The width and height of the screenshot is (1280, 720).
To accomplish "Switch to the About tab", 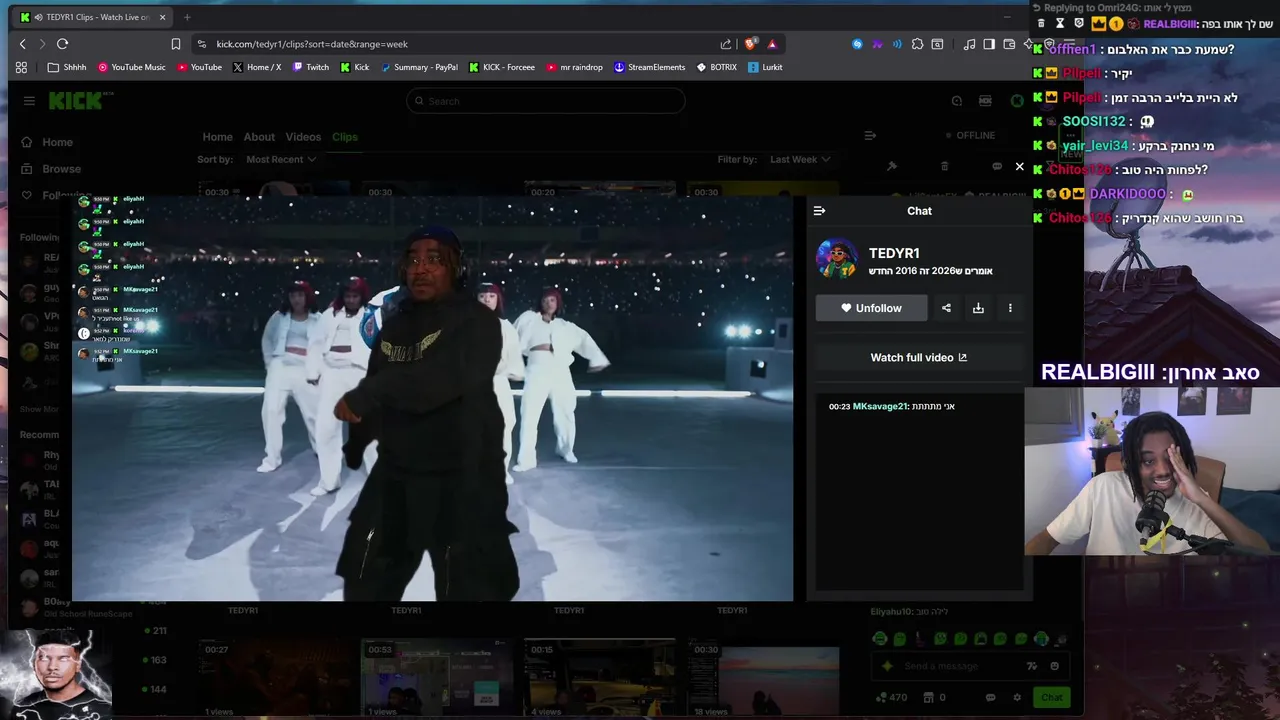I will coord(259,137).
